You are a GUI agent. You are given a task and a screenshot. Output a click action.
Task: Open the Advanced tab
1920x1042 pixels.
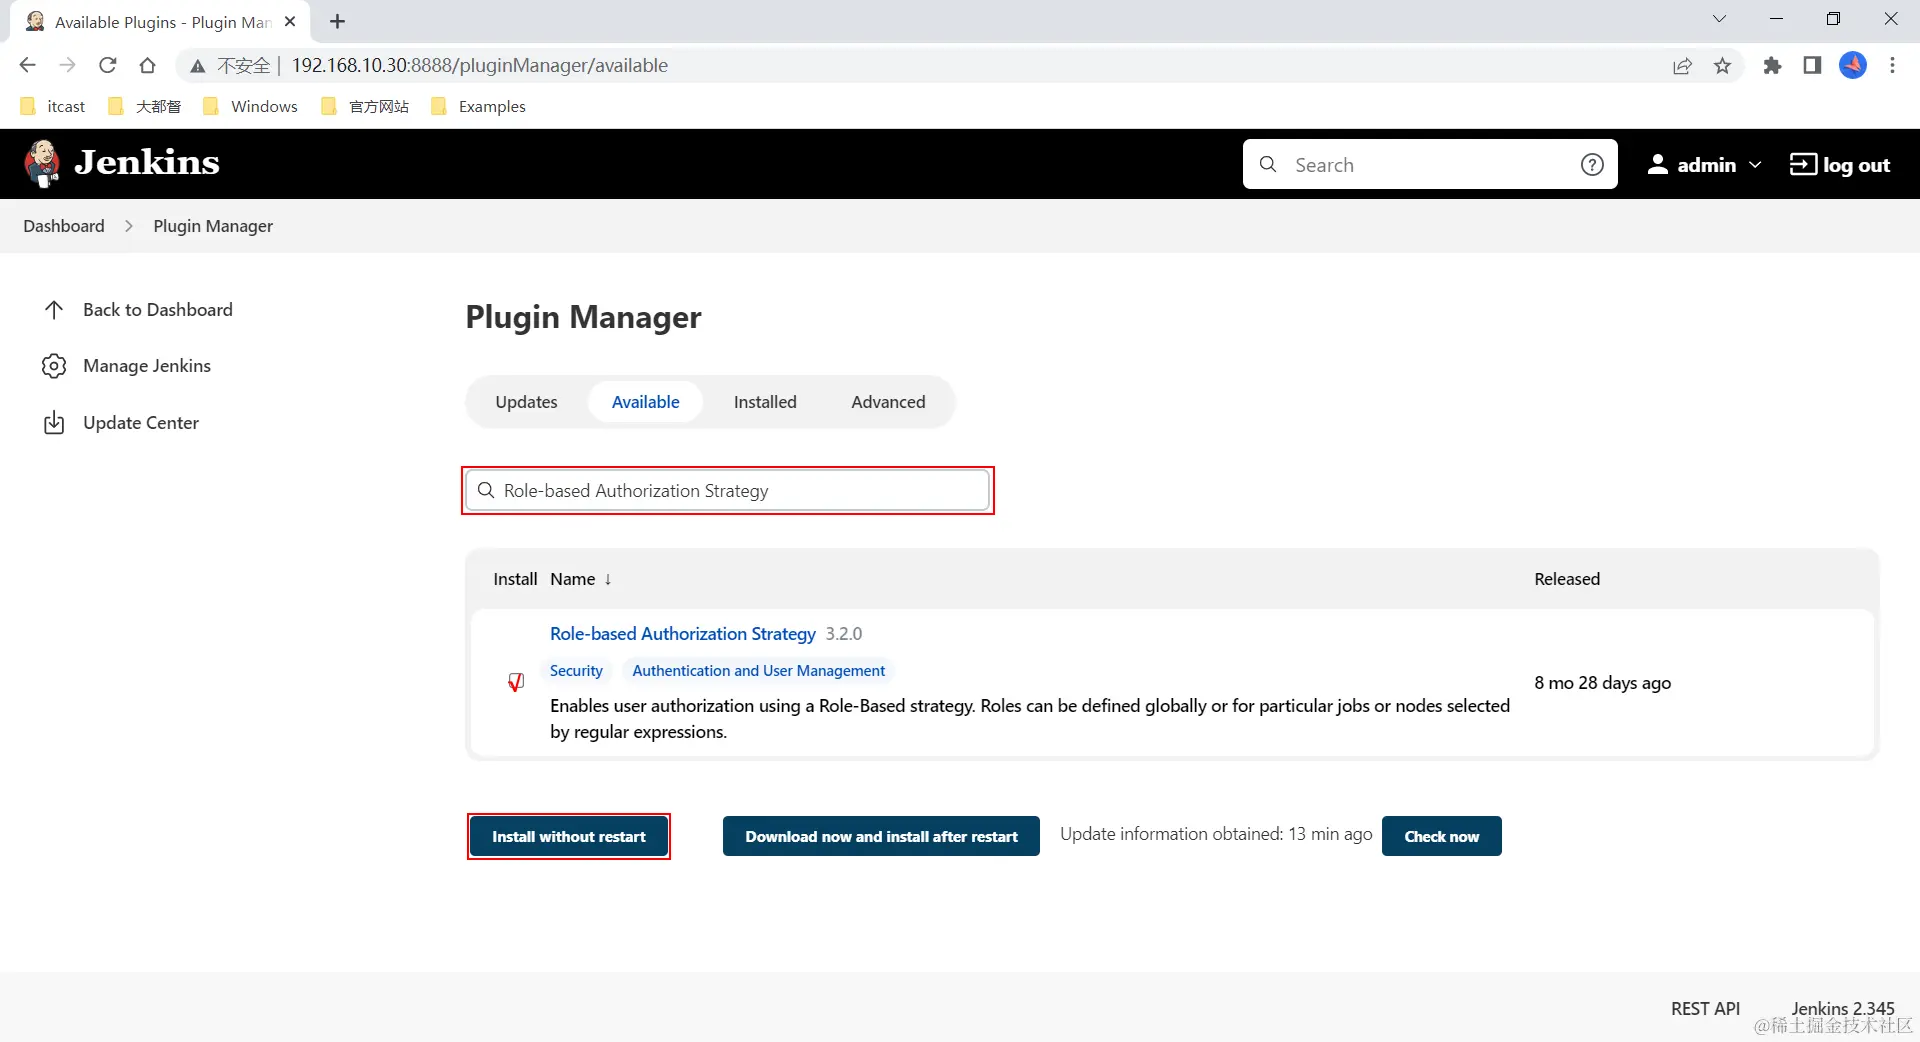pyautogui.click(x=888, y=402)
